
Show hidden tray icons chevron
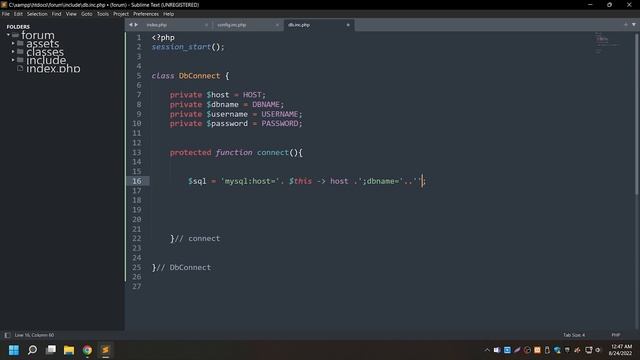(487, 350)
